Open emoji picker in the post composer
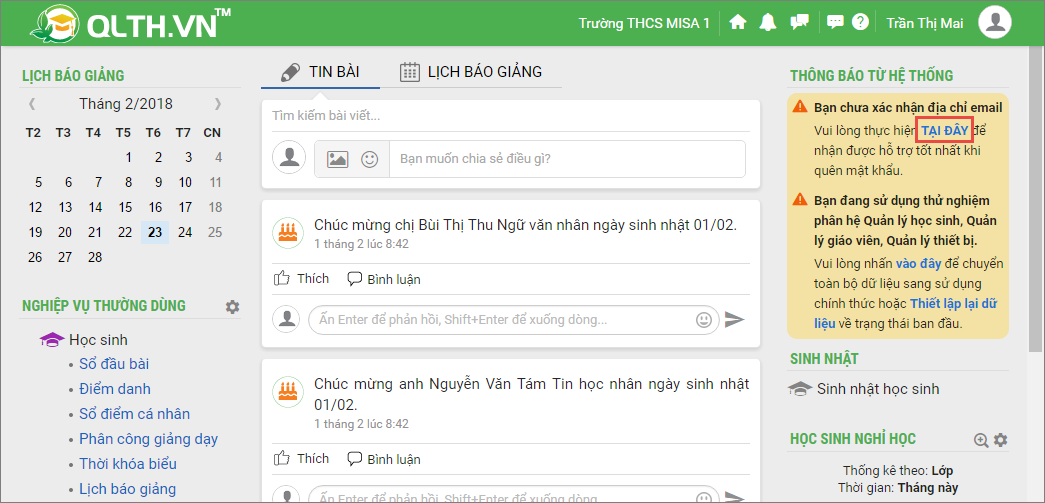Viewport: 1045px width, 503px height. click(x=369, y=158)
